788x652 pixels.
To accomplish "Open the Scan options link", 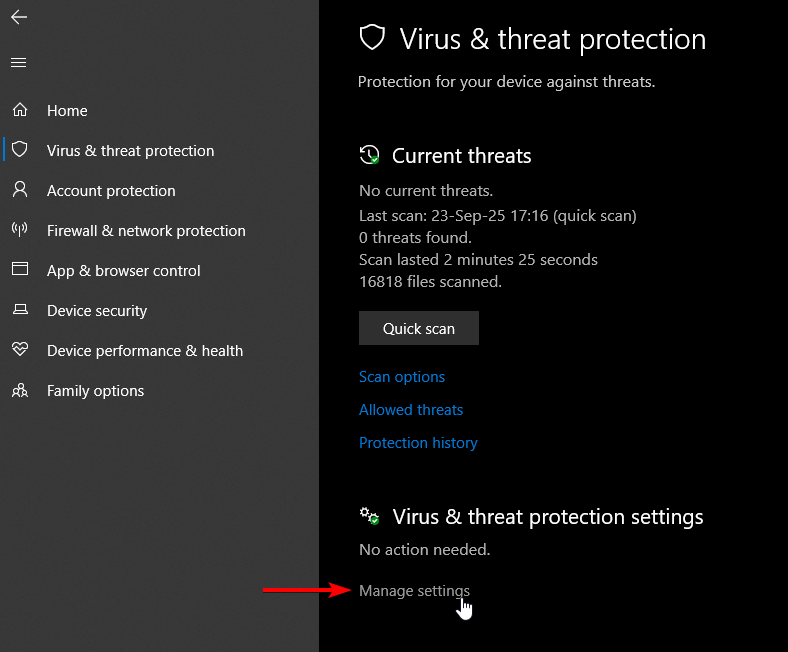I will pos(402,377).
